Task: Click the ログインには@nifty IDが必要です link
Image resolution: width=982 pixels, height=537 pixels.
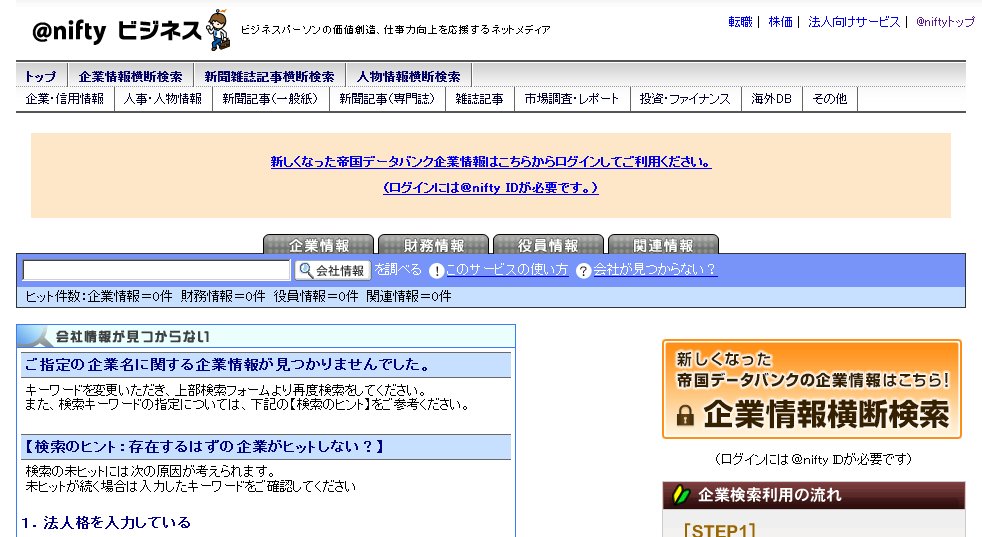Action: pos(491,187)
